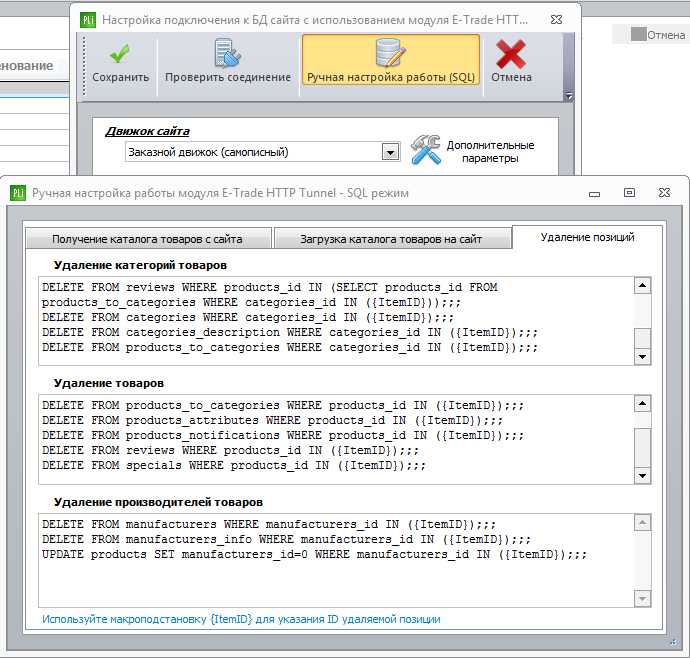Click the red X Отмена toolbar icon
This screenshot has width=690, height=658.
coord(511,54)
